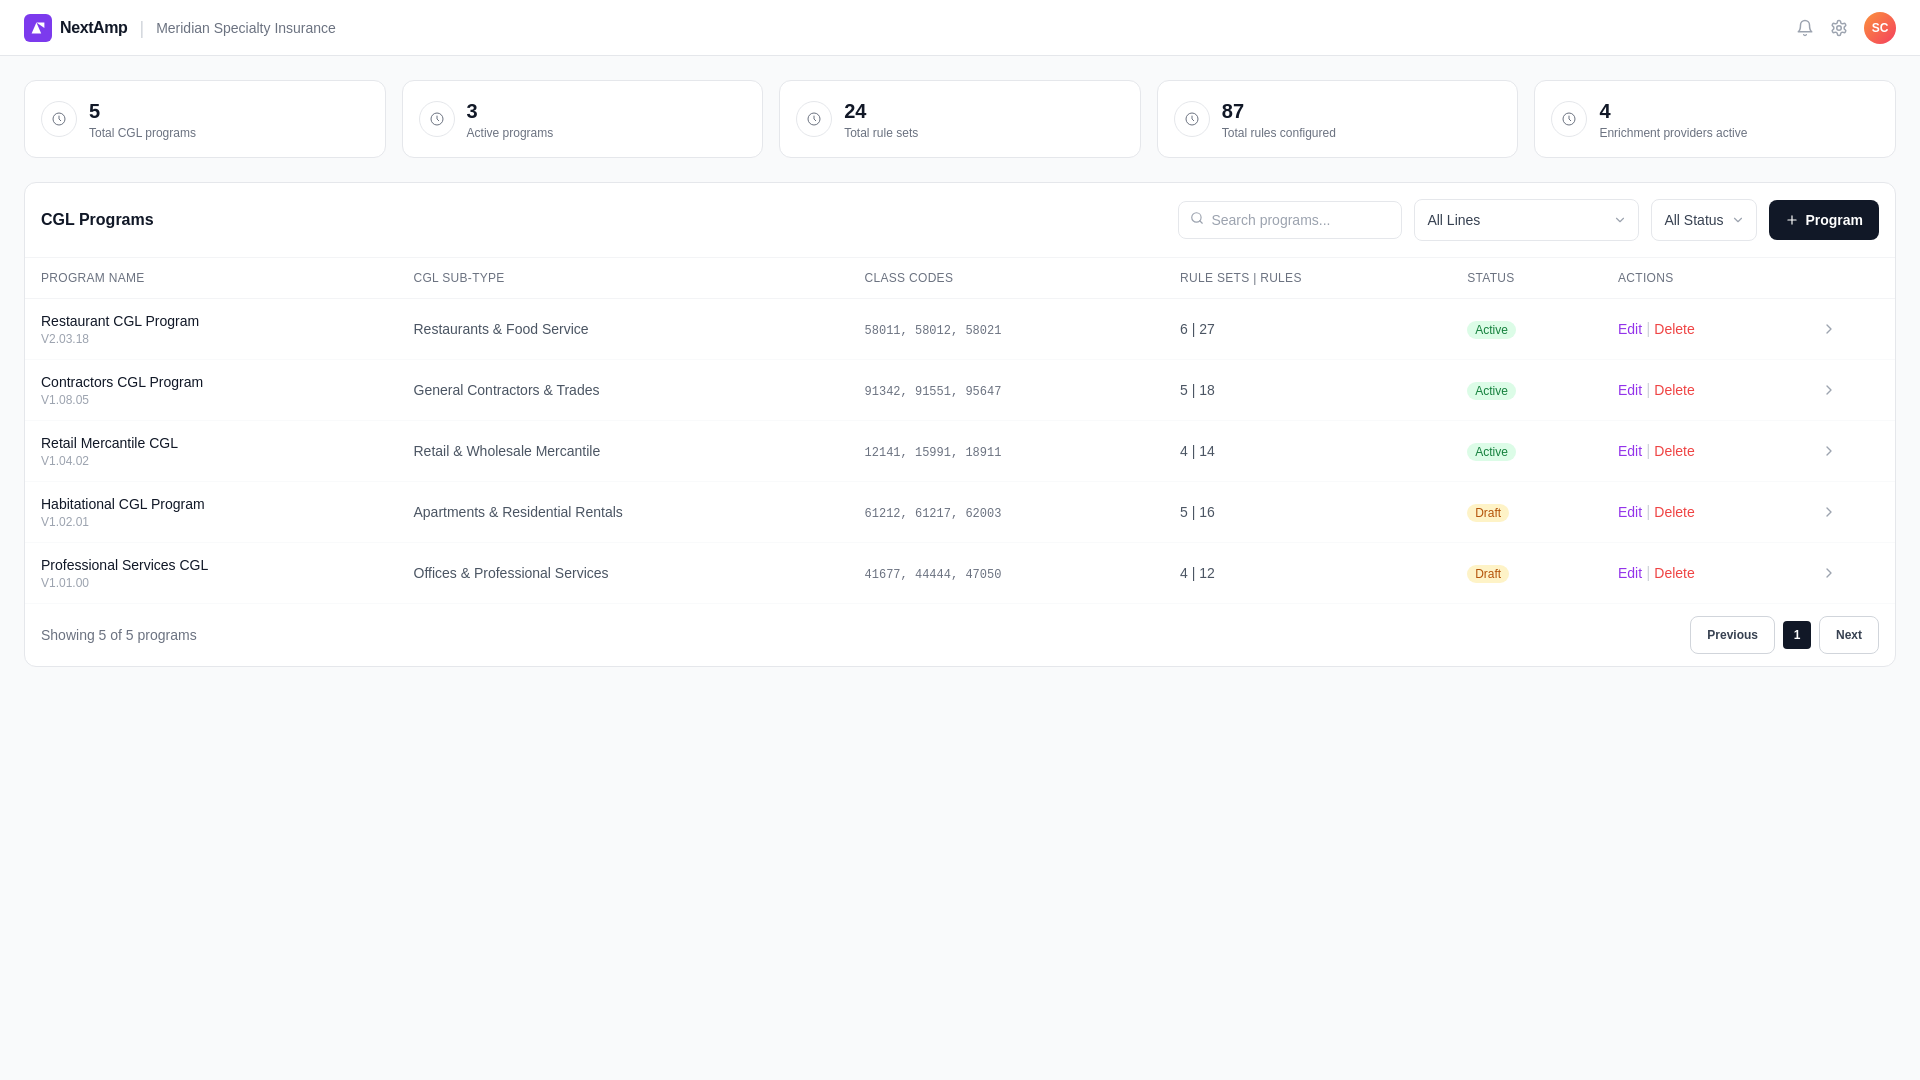
Task: Edit the Restaurant CGL Program
Action: coord(1630,329)
